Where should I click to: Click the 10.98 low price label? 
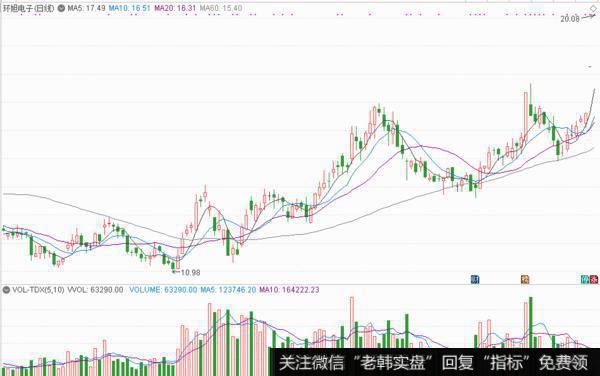[x=190, y=273]
